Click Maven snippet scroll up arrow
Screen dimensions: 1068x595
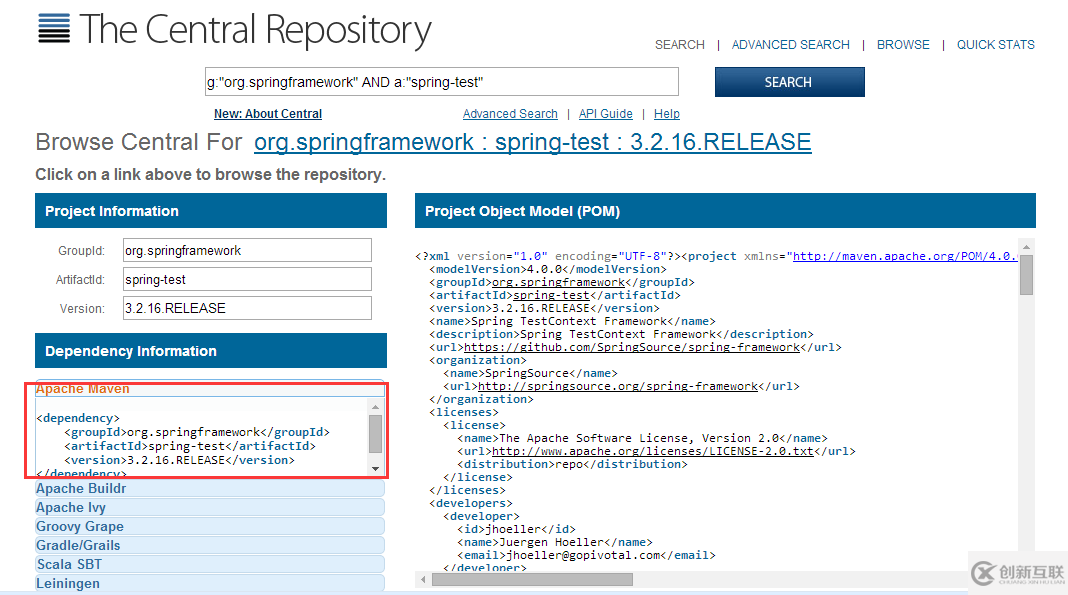(375, 406)
